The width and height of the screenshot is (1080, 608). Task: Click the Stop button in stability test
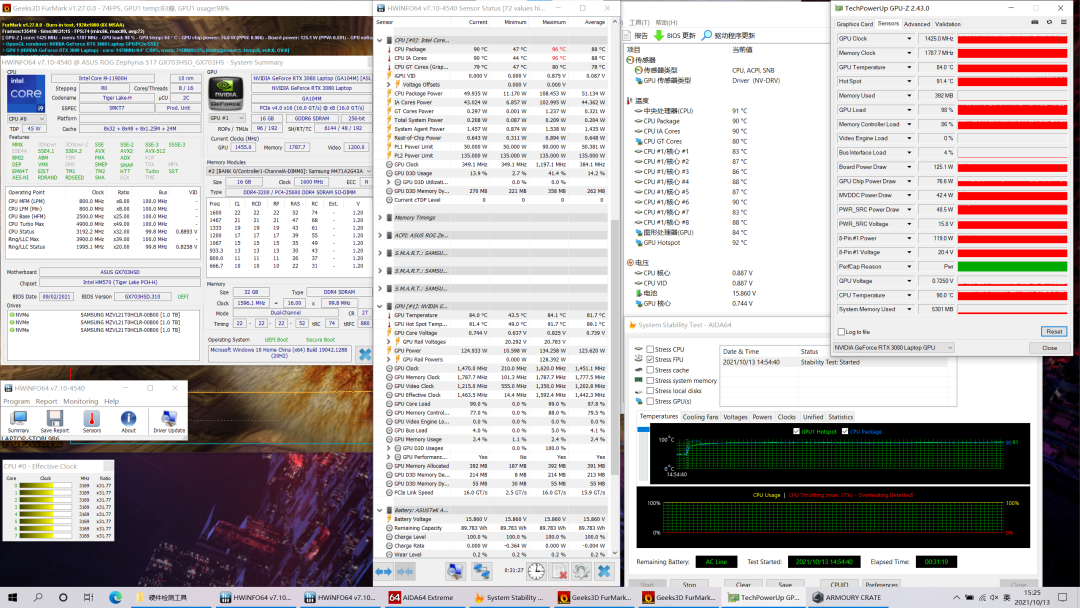[x=689, y=584]
